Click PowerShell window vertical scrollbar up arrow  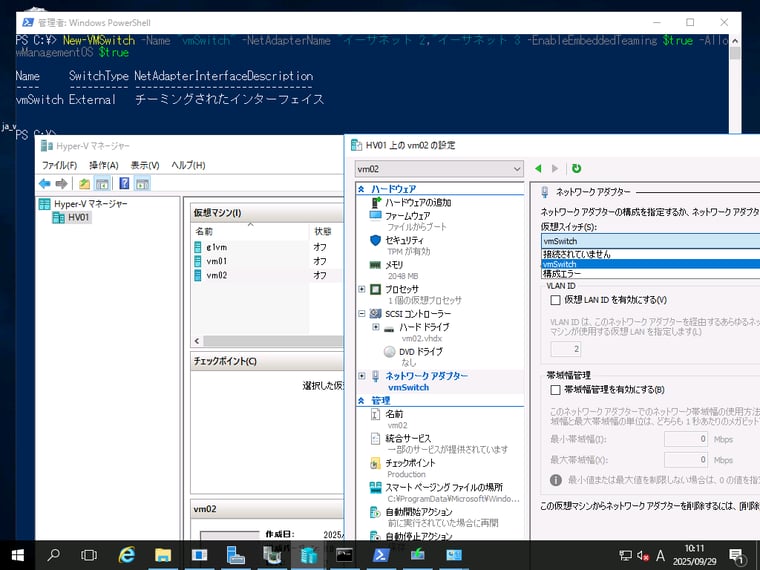coord(735,41)
